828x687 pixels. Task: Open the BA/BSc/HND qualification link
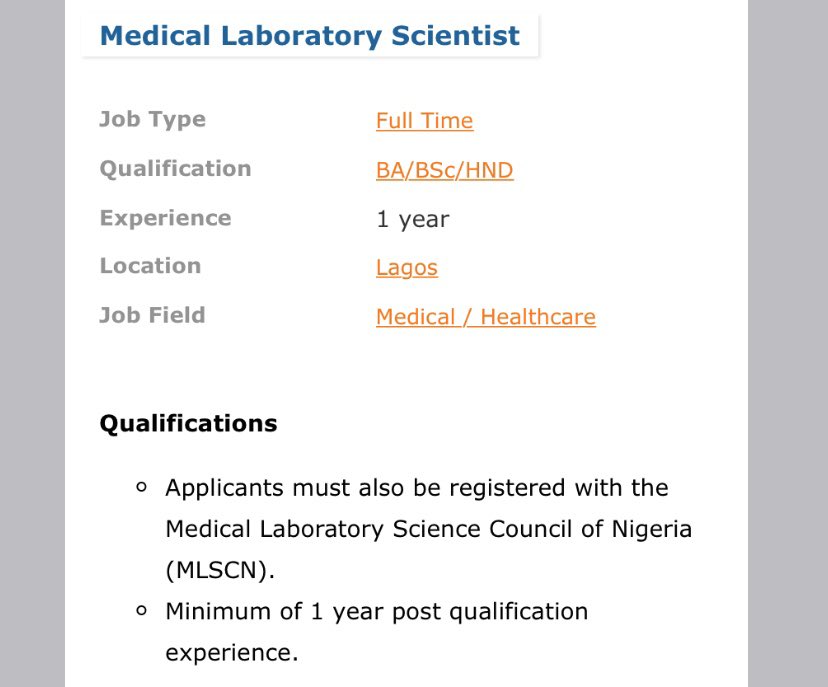pyautogui.click(x=445, y=170)
